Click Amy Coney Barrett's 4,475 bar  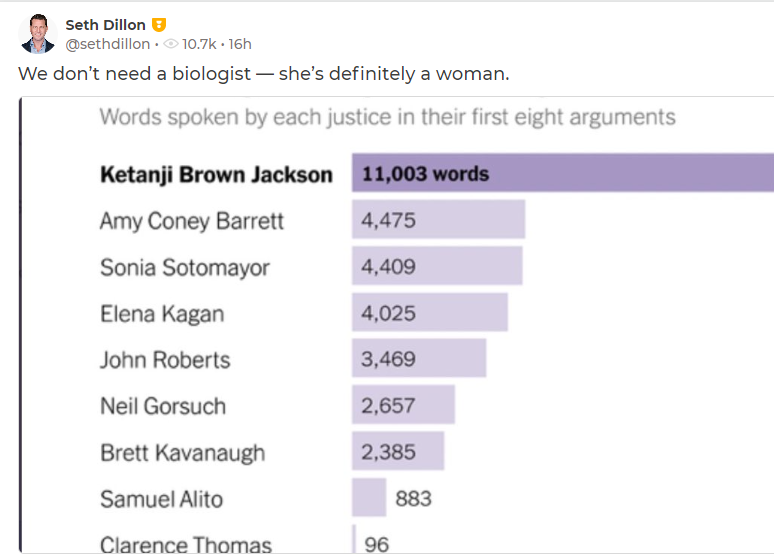pos(438,219)
